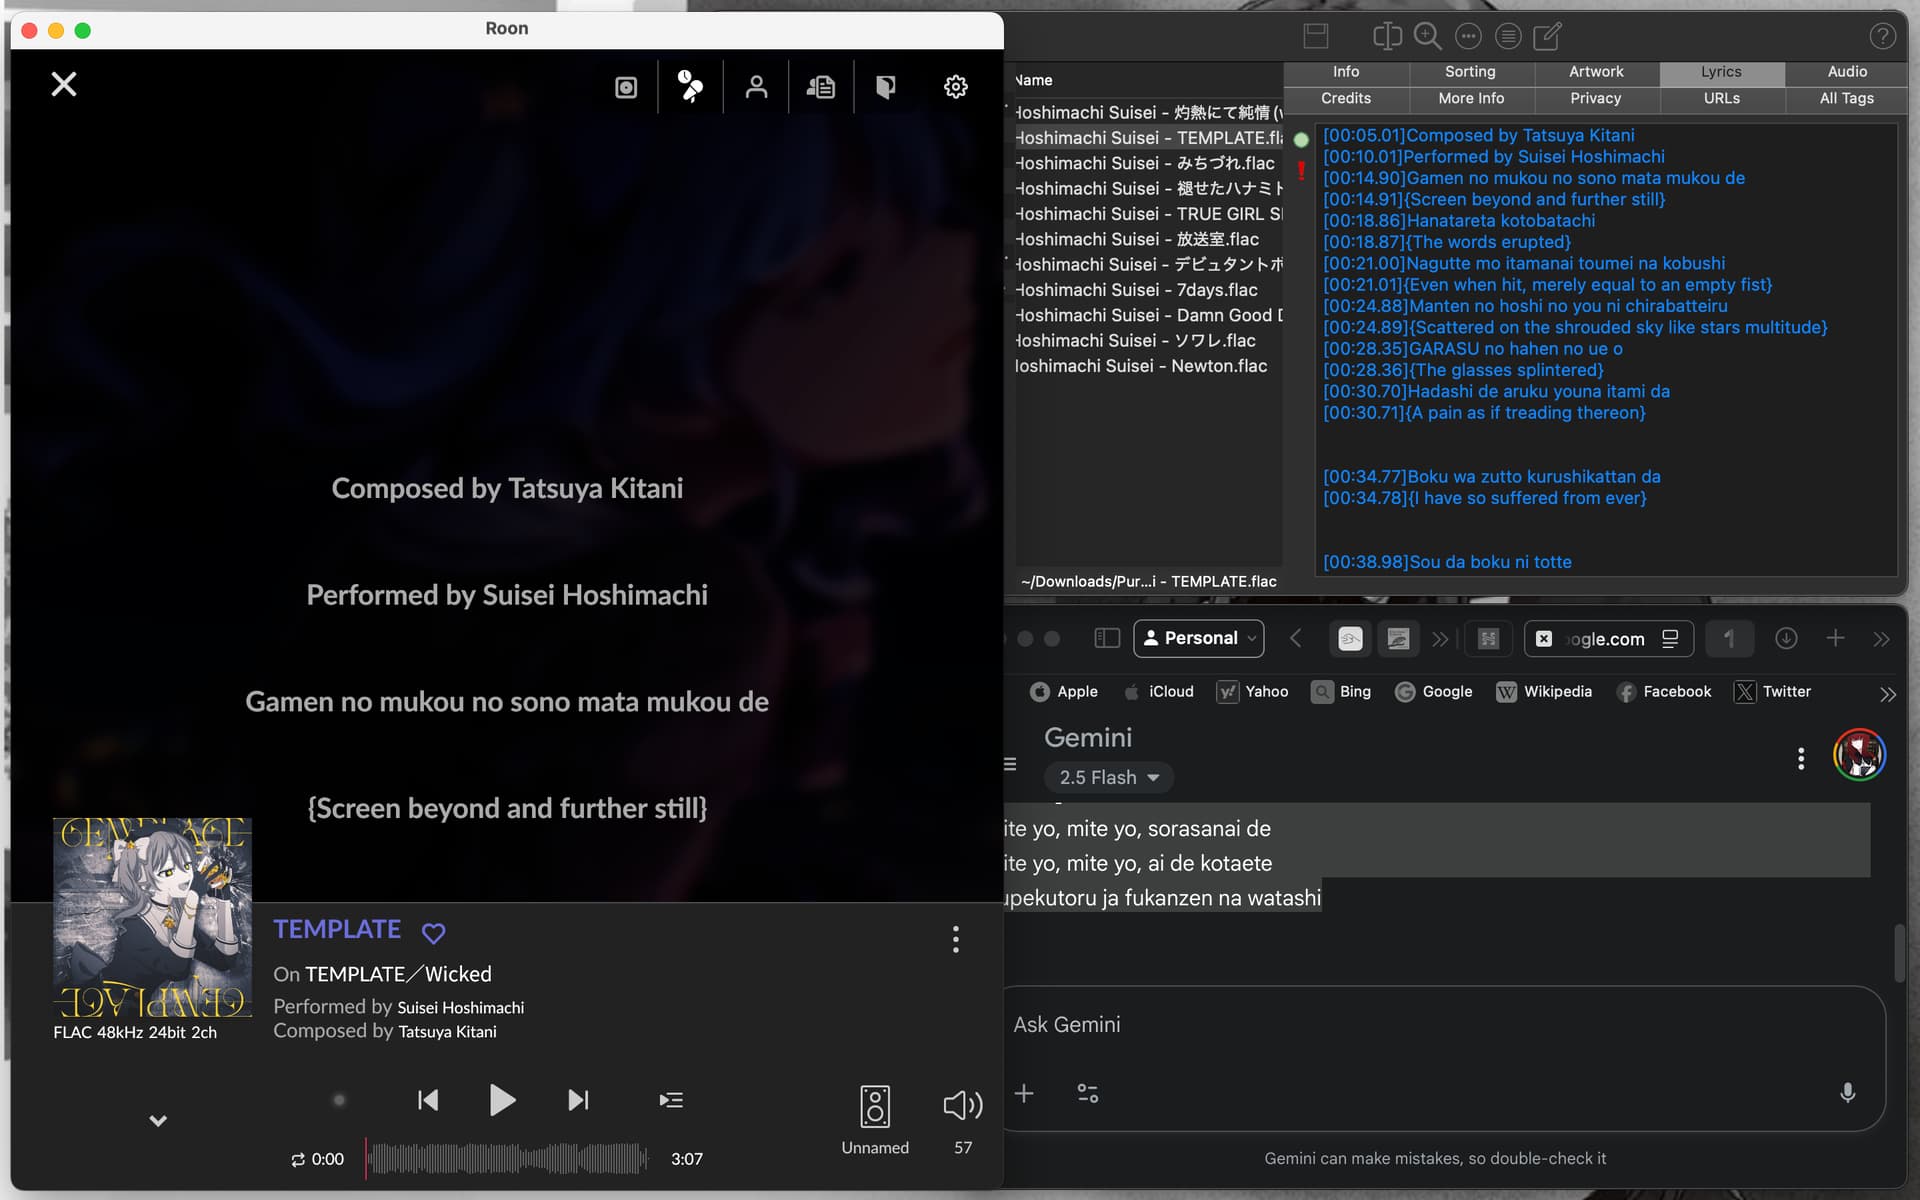Open the All Tags tab
The image size is (1920, 1200).
click(1846, 98)
